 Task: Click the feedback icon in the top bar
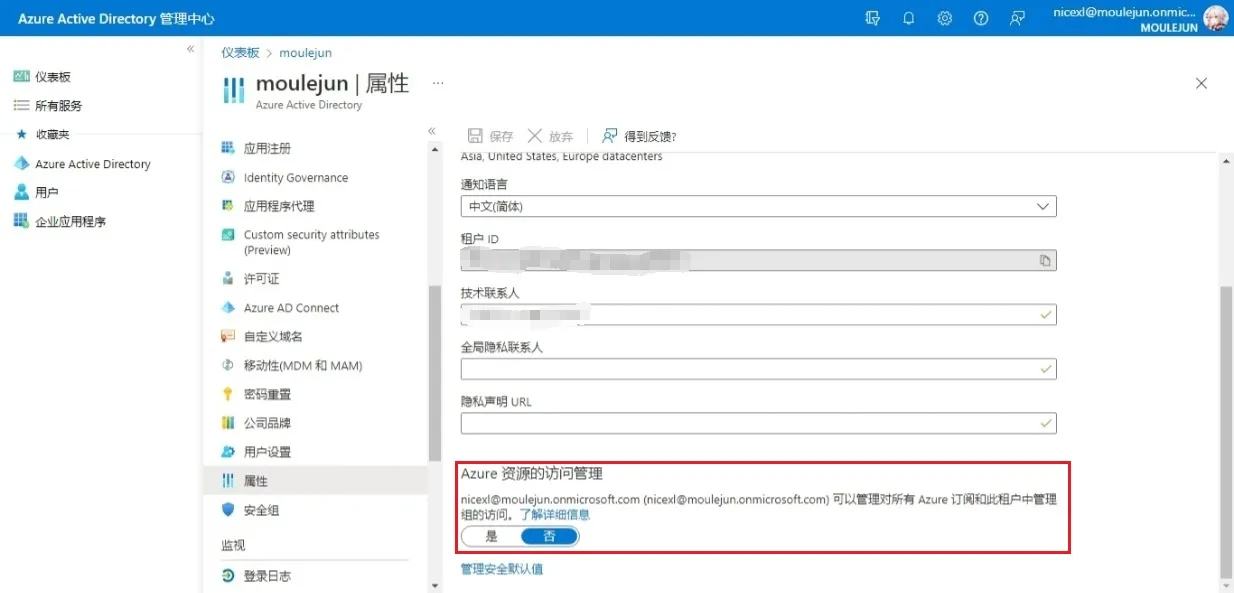(x=1017, y=18)
